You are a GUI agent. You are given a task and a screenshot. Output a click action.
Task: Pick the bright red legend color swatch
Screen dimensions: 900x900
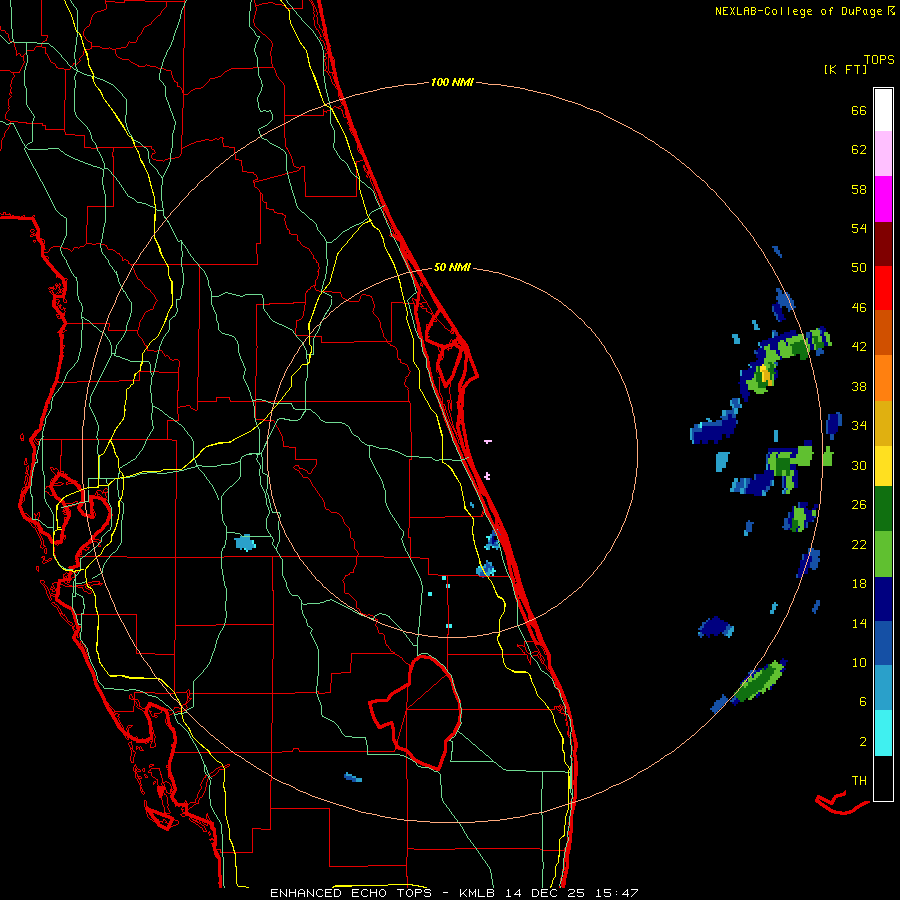pyautogui.click(x=883, y=288)
